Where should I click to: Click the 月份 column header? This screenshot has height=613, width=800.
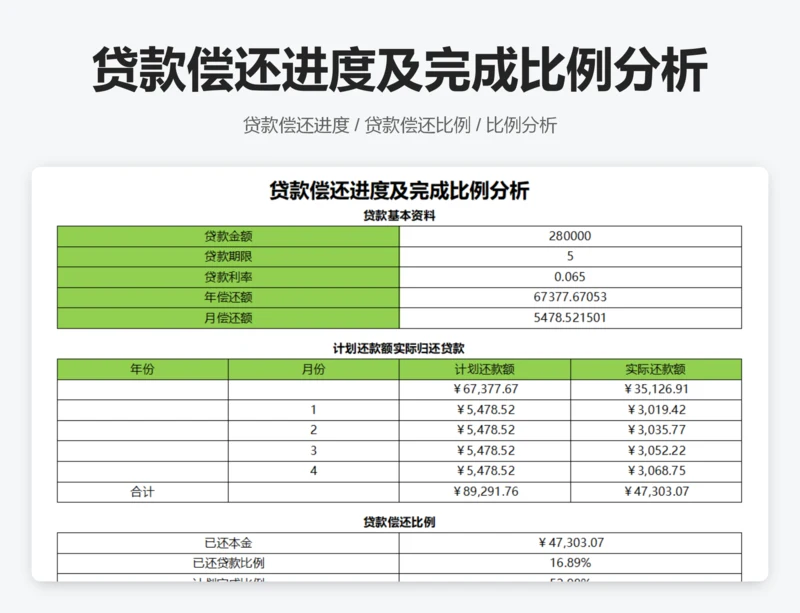(x=313, y=369)
